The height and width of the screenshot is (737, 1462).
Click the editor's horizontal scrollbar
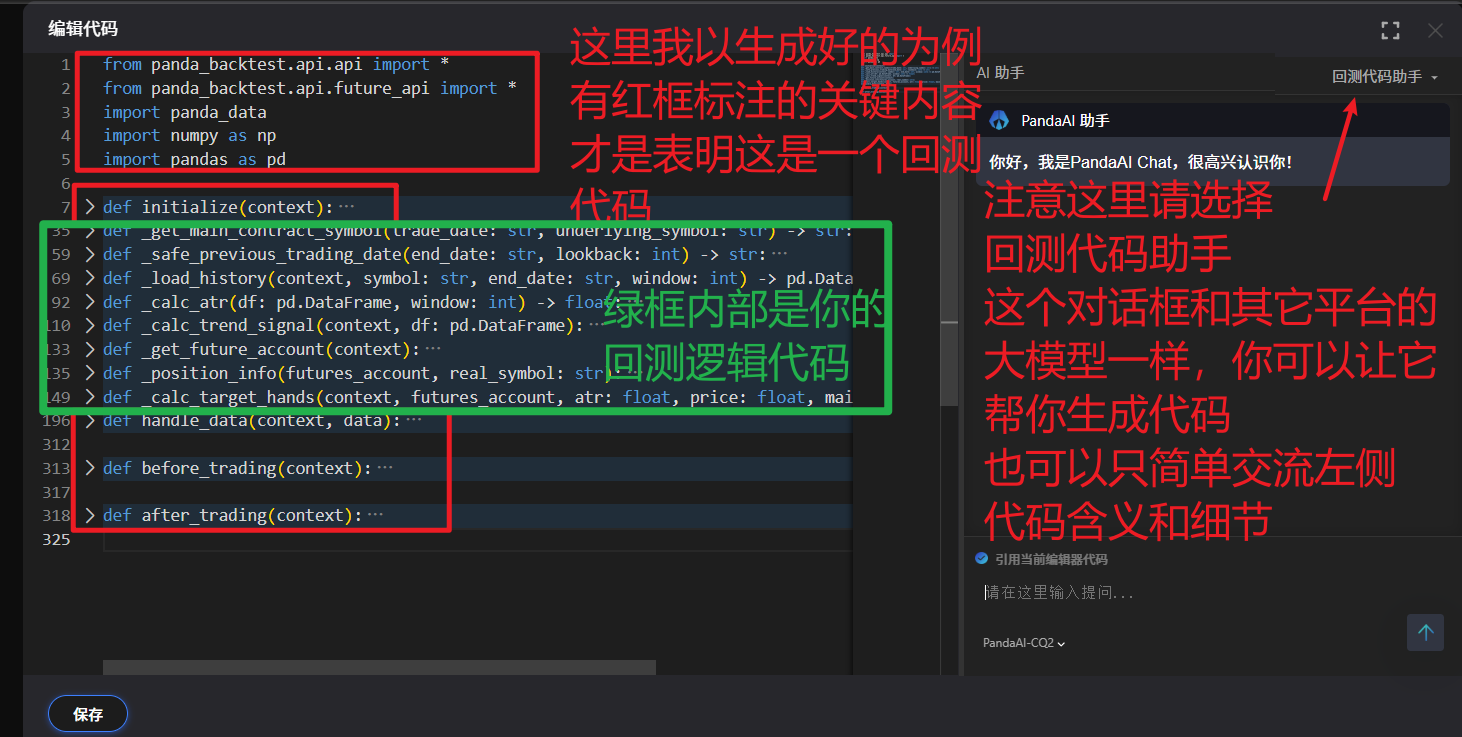pos(379,667)
